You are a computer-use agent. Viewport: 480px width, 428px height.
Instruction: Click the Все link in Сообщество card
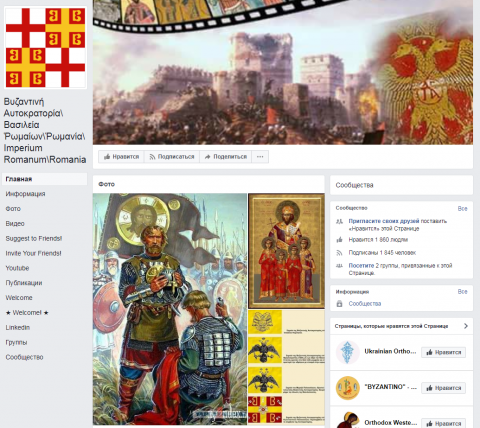(x=462, y=209)
